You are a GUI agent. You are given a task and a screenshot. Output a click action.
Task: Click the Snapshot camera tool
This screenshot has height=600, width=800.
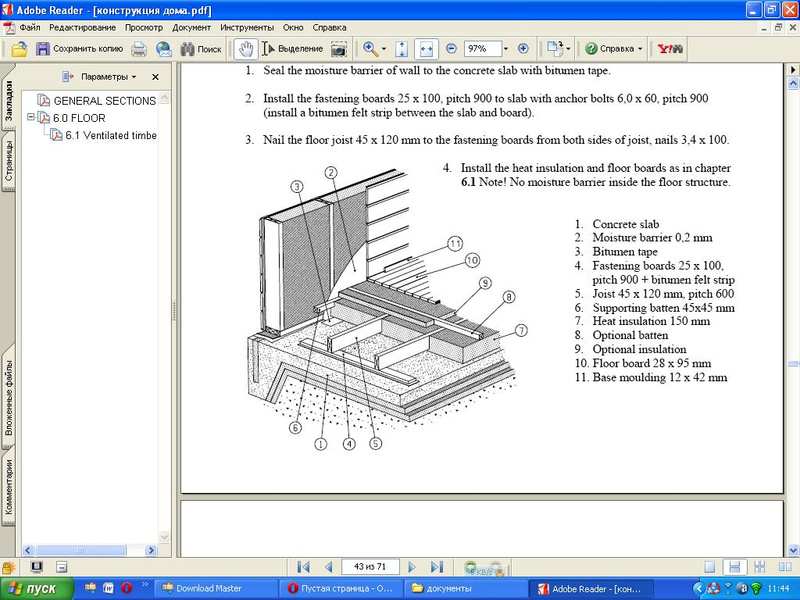(339, 48)
